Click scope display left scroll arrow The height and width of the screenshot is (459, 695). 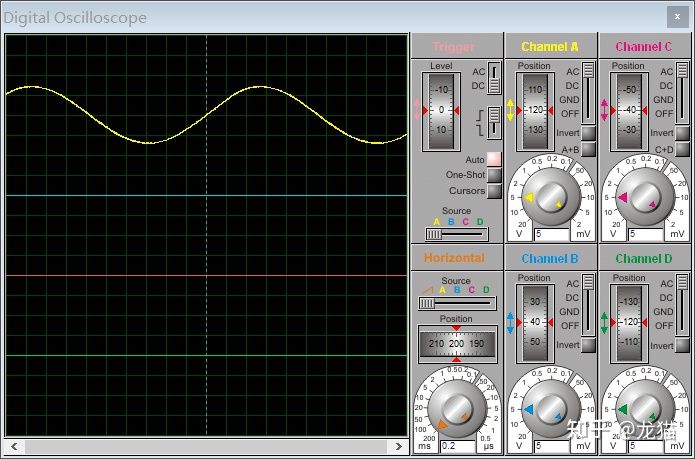click(x=14, y=446)
